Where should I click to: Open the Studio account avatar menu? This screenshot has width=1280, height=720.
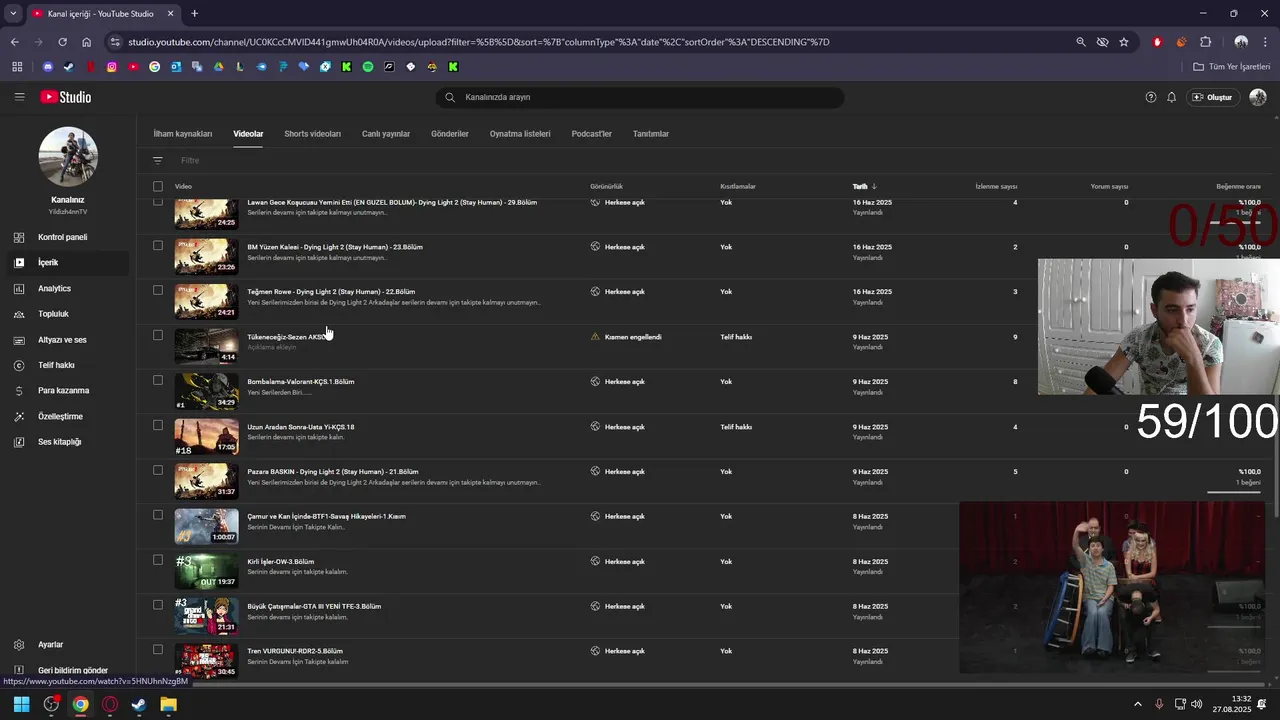click(x=1257, y=97)
